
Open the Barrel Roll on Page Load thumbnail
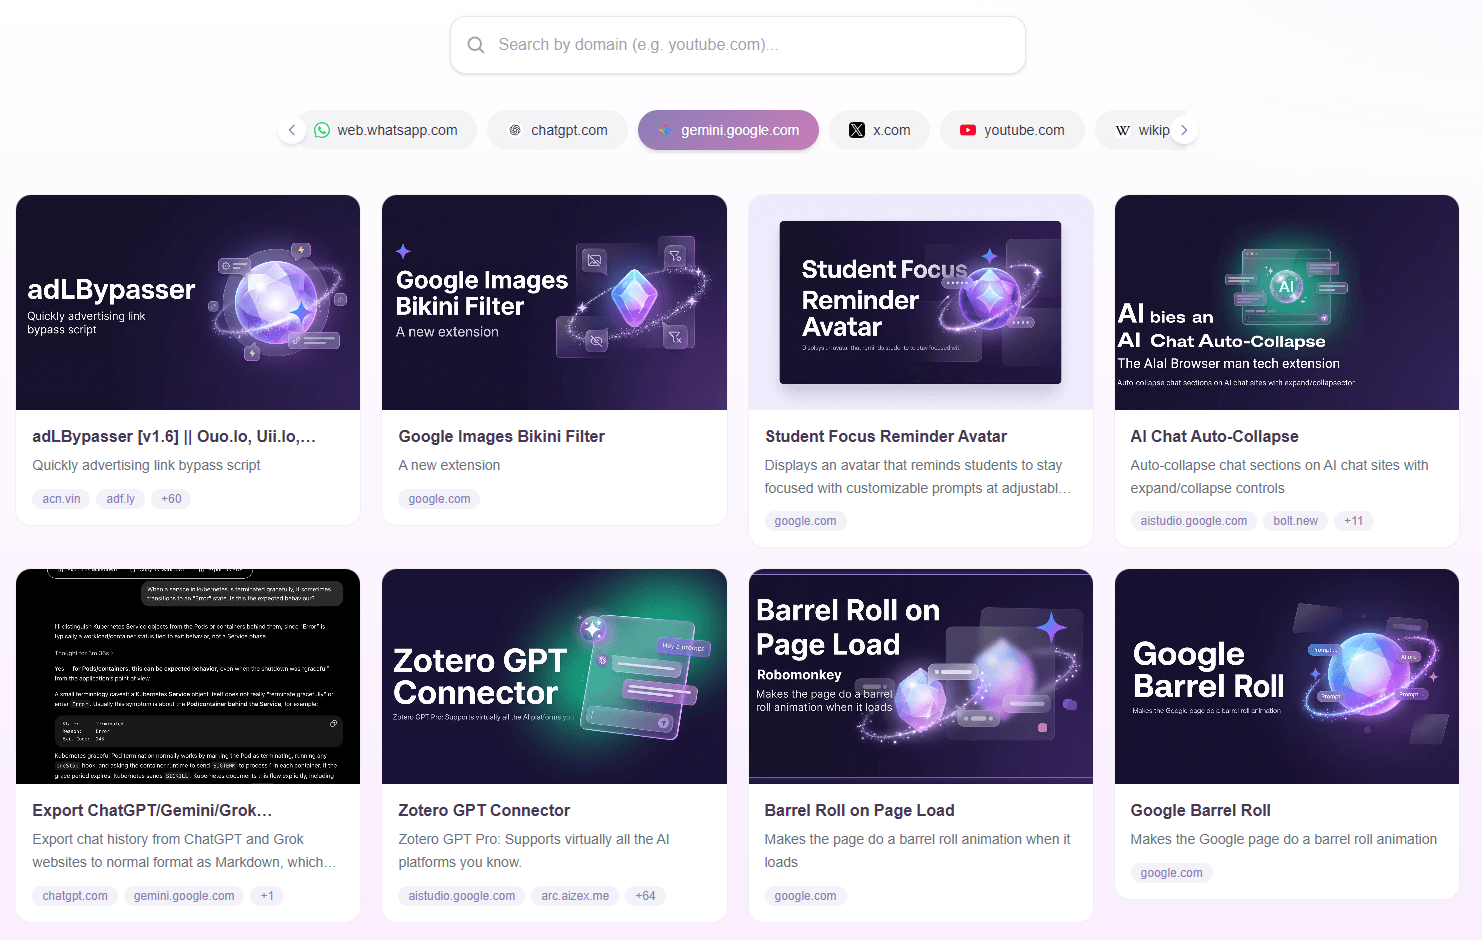(x=921, y=676)
